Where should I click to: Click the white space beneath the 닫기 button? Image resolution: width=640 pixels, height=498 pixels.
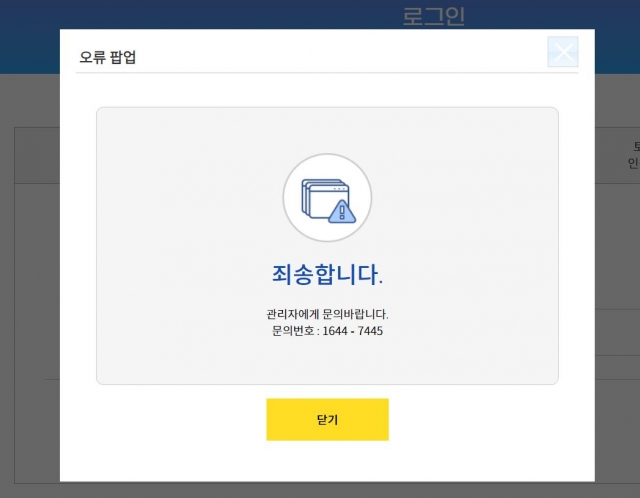pyautogui.click(x=327, y=461)
